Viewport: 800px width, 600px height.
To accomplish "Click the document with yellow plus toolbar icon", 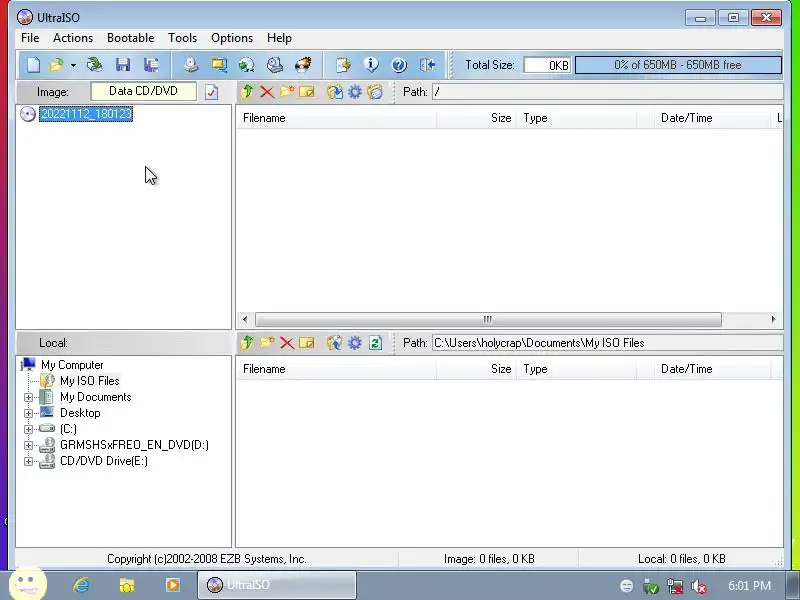I will tap(343, 65).
